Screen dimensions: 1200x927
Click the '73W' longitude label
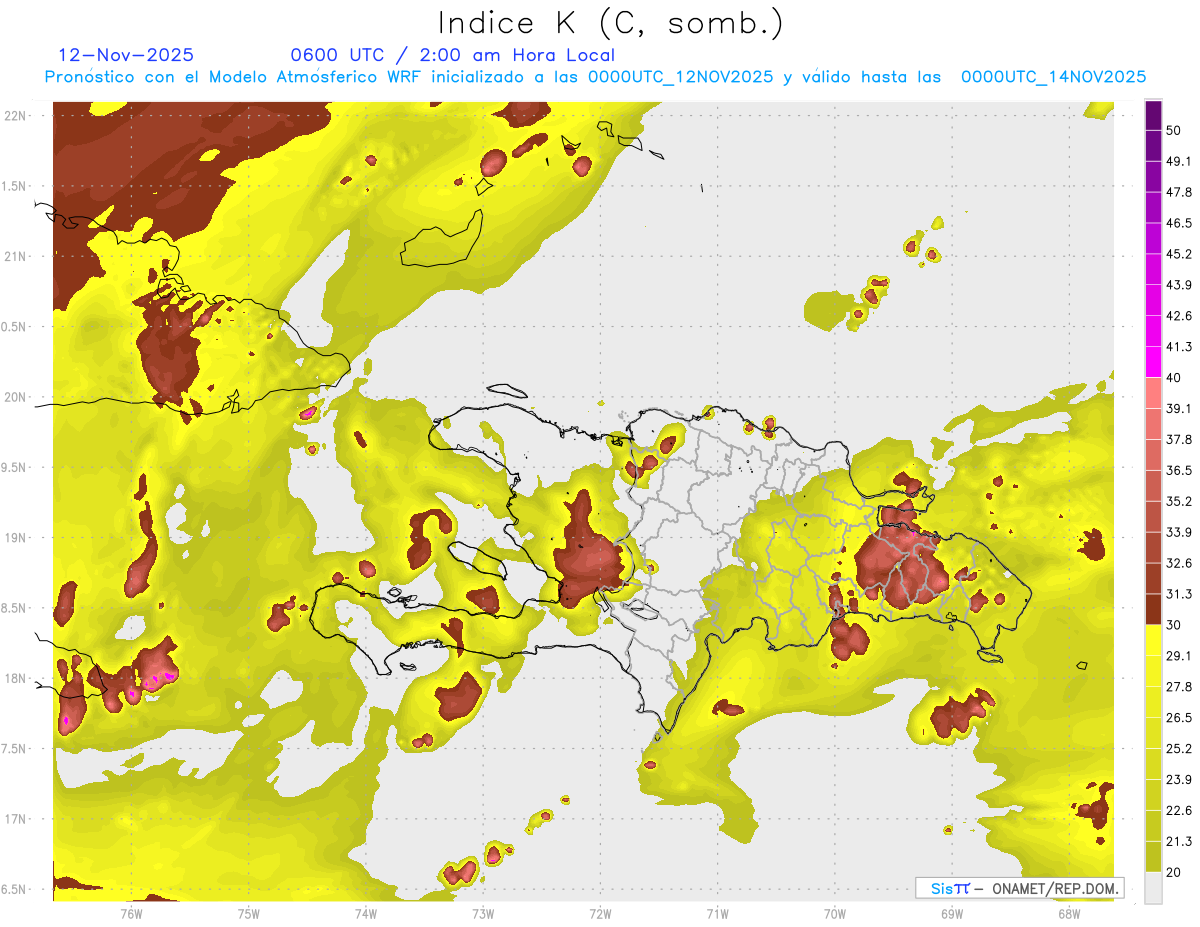pyautogui.click(x=483, y=913)
